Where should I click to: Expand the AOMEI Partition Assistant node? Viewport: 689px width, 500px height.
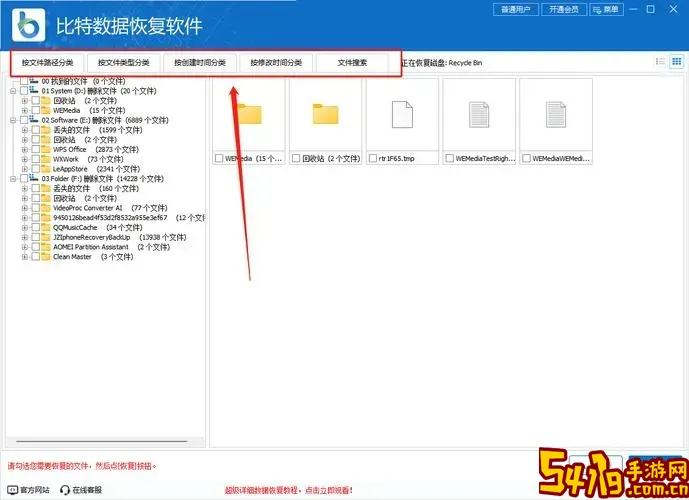tap(25, 247)
